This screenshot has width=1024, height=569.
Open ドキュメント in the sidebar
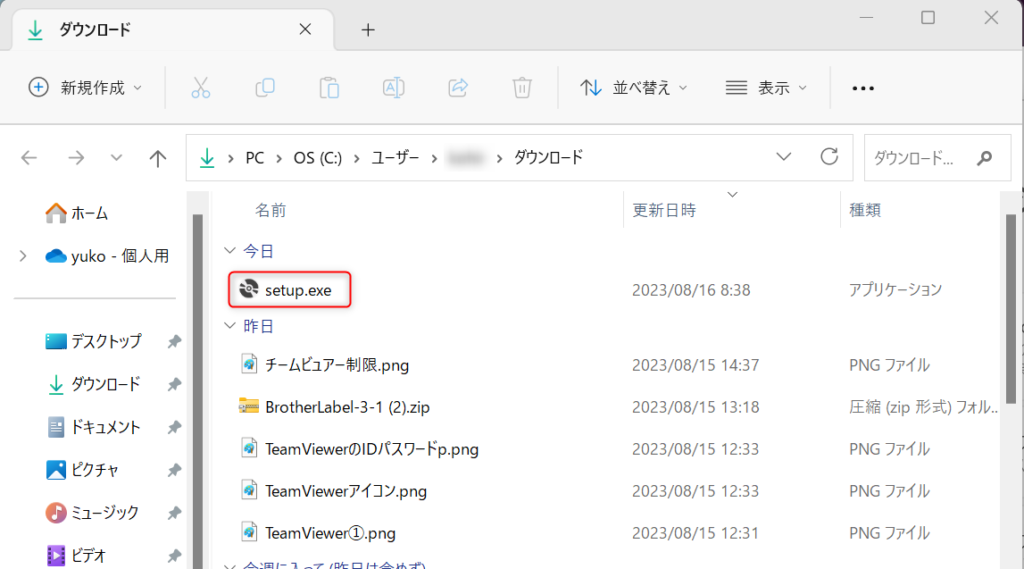[x=93, y=427]
